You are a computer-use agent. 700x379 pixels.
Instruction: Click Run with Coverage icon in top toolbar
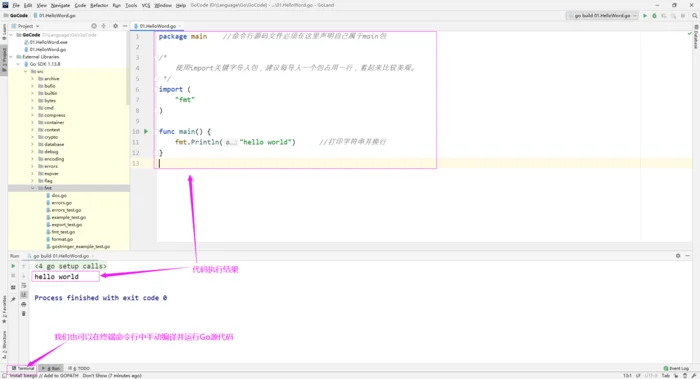point(664,16)
